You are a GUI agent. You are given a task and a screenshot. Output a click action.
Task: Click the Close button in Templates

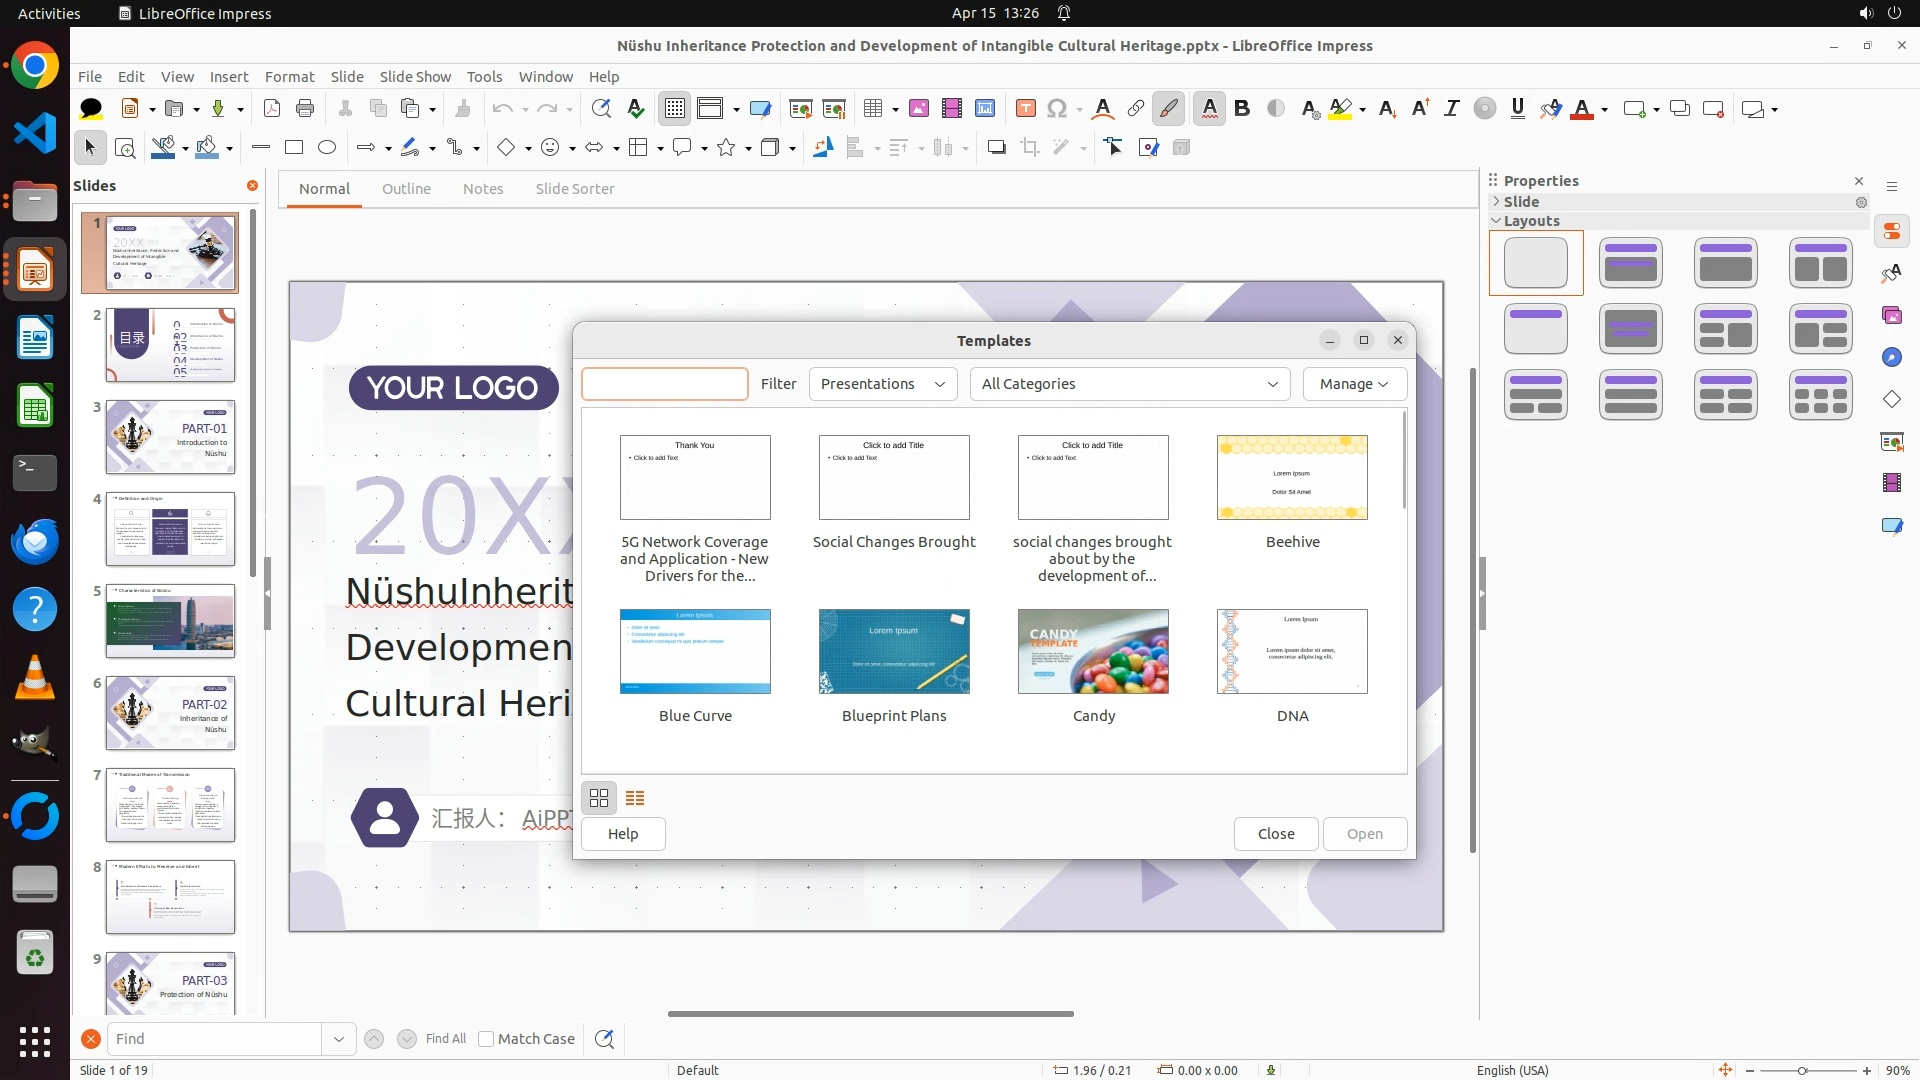coord(1275,834)
